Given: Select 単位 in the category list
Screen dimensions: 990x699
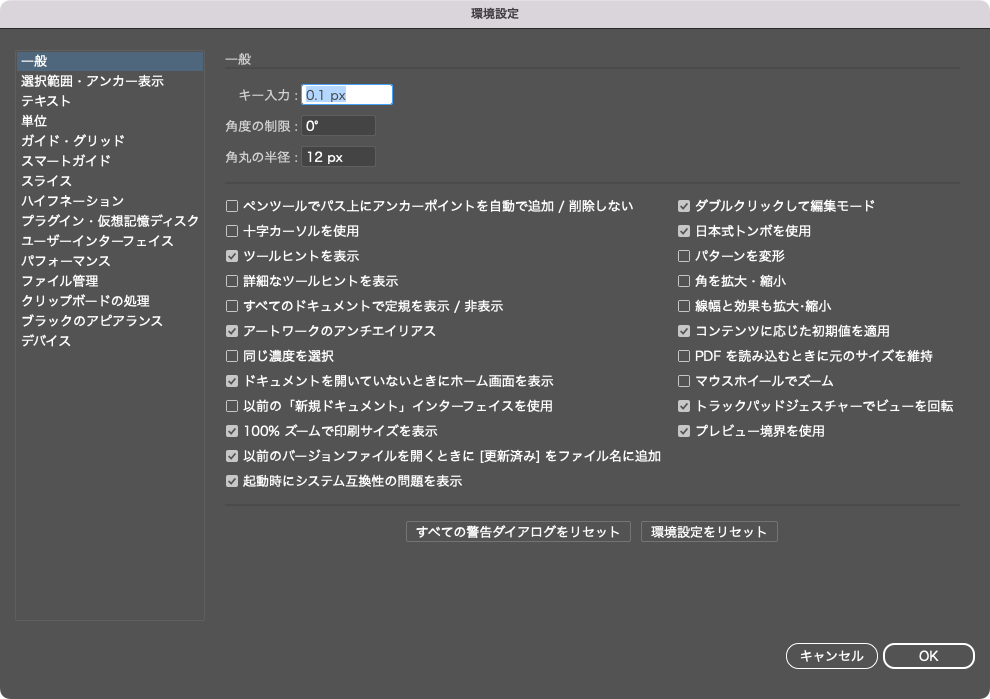Looking at the screenshot, I should tap(34, 121).
